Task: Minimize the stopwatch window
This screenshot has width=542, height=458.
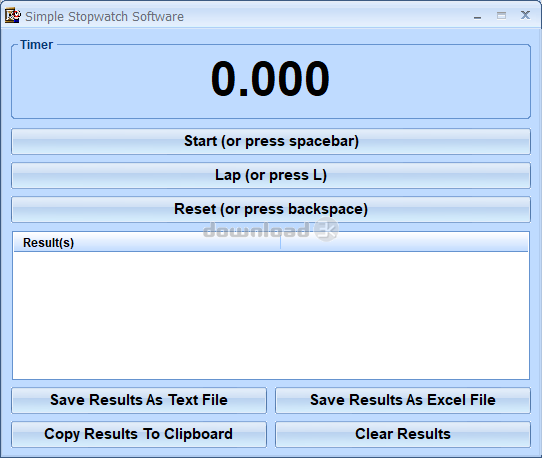Action: (477, 16)
